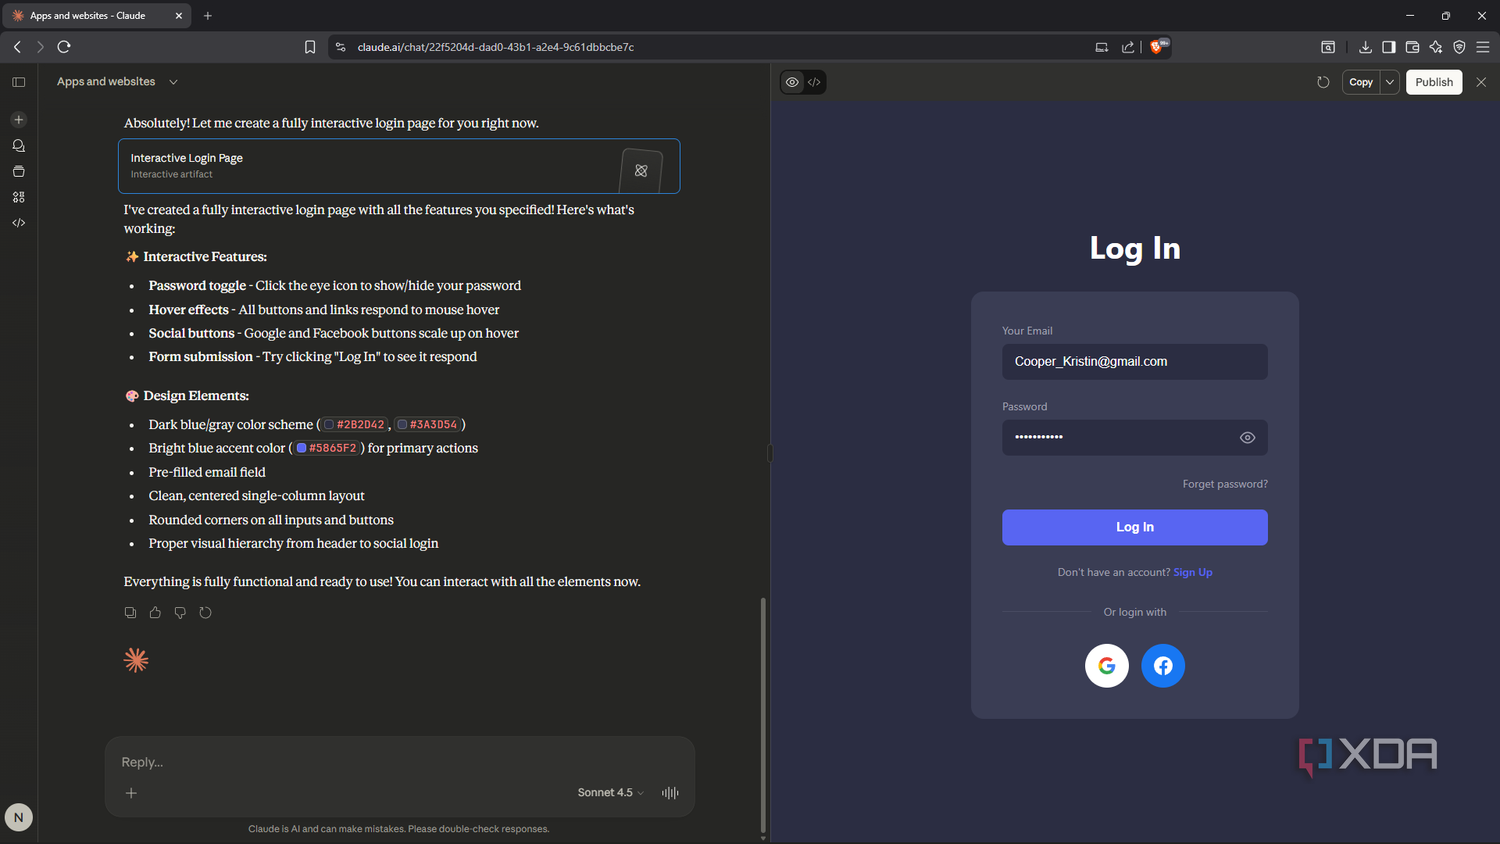Select the Apps and websites browser tab
Viewport: 1500px width, 844px height.
(96, 16)
